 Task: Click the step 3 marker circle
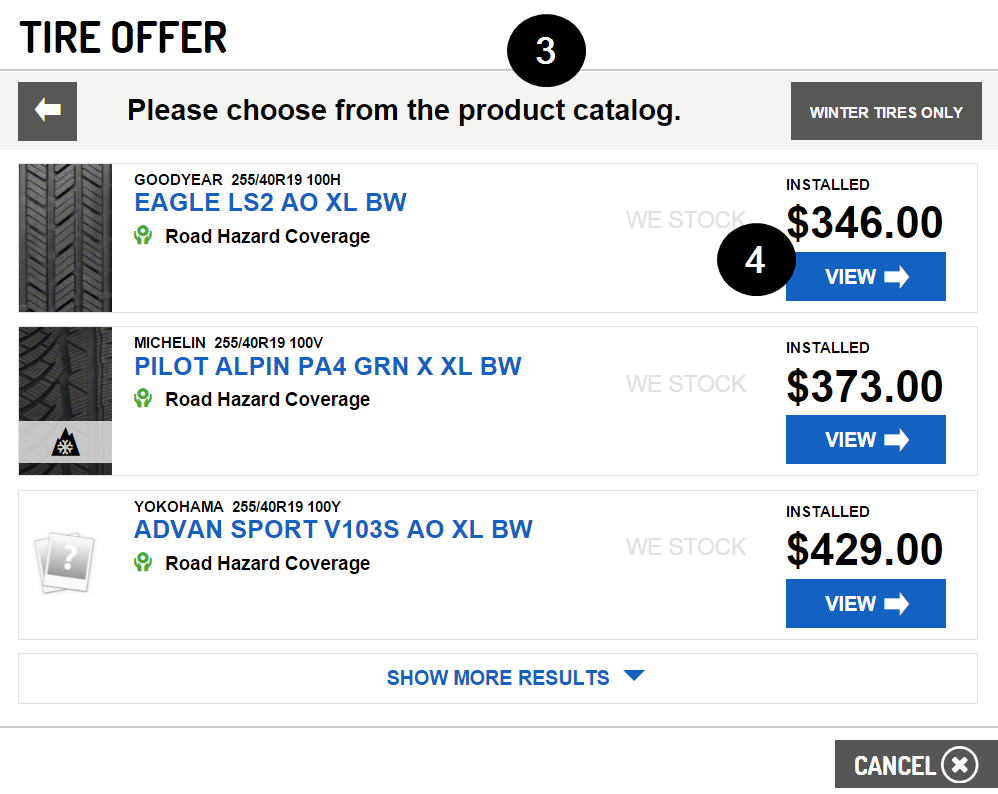[546, 51]
